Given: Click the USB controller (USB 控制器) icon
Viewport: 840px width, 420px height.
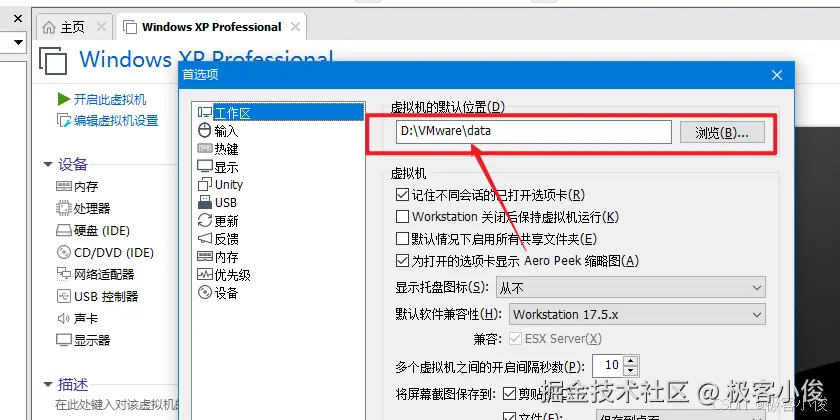Looking at the screenshot, I should point(63,296).
